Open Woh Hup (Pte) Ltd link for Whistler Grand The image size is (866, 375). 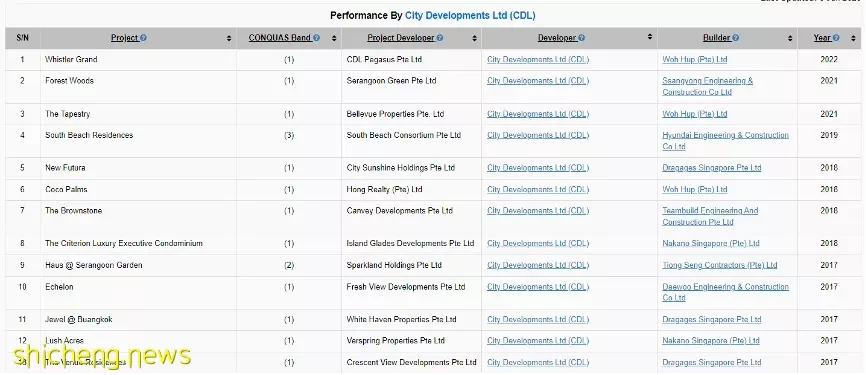pyautogui.click(x=695, y=59)
